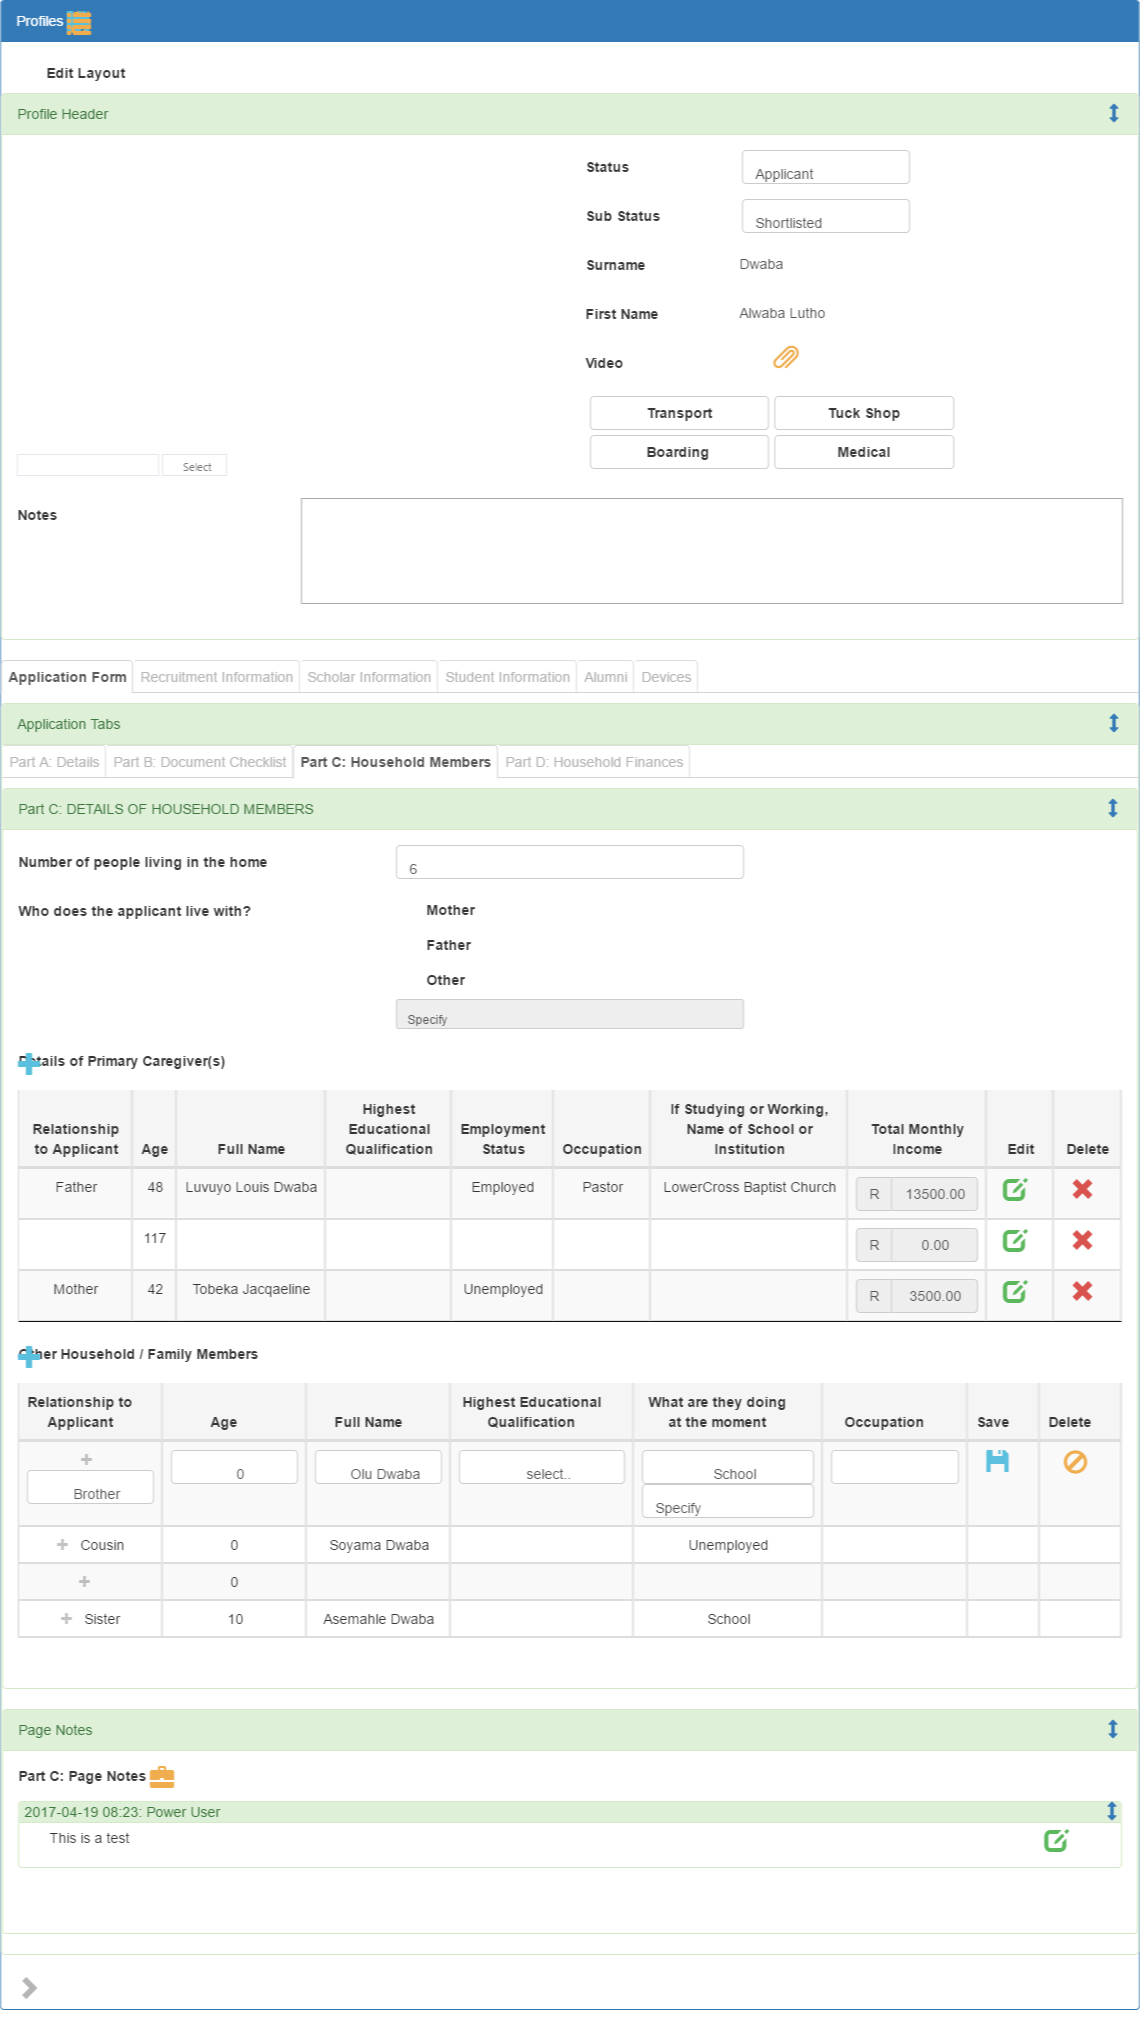
Task: Add other household member with plus icon
Action: 29,1356
